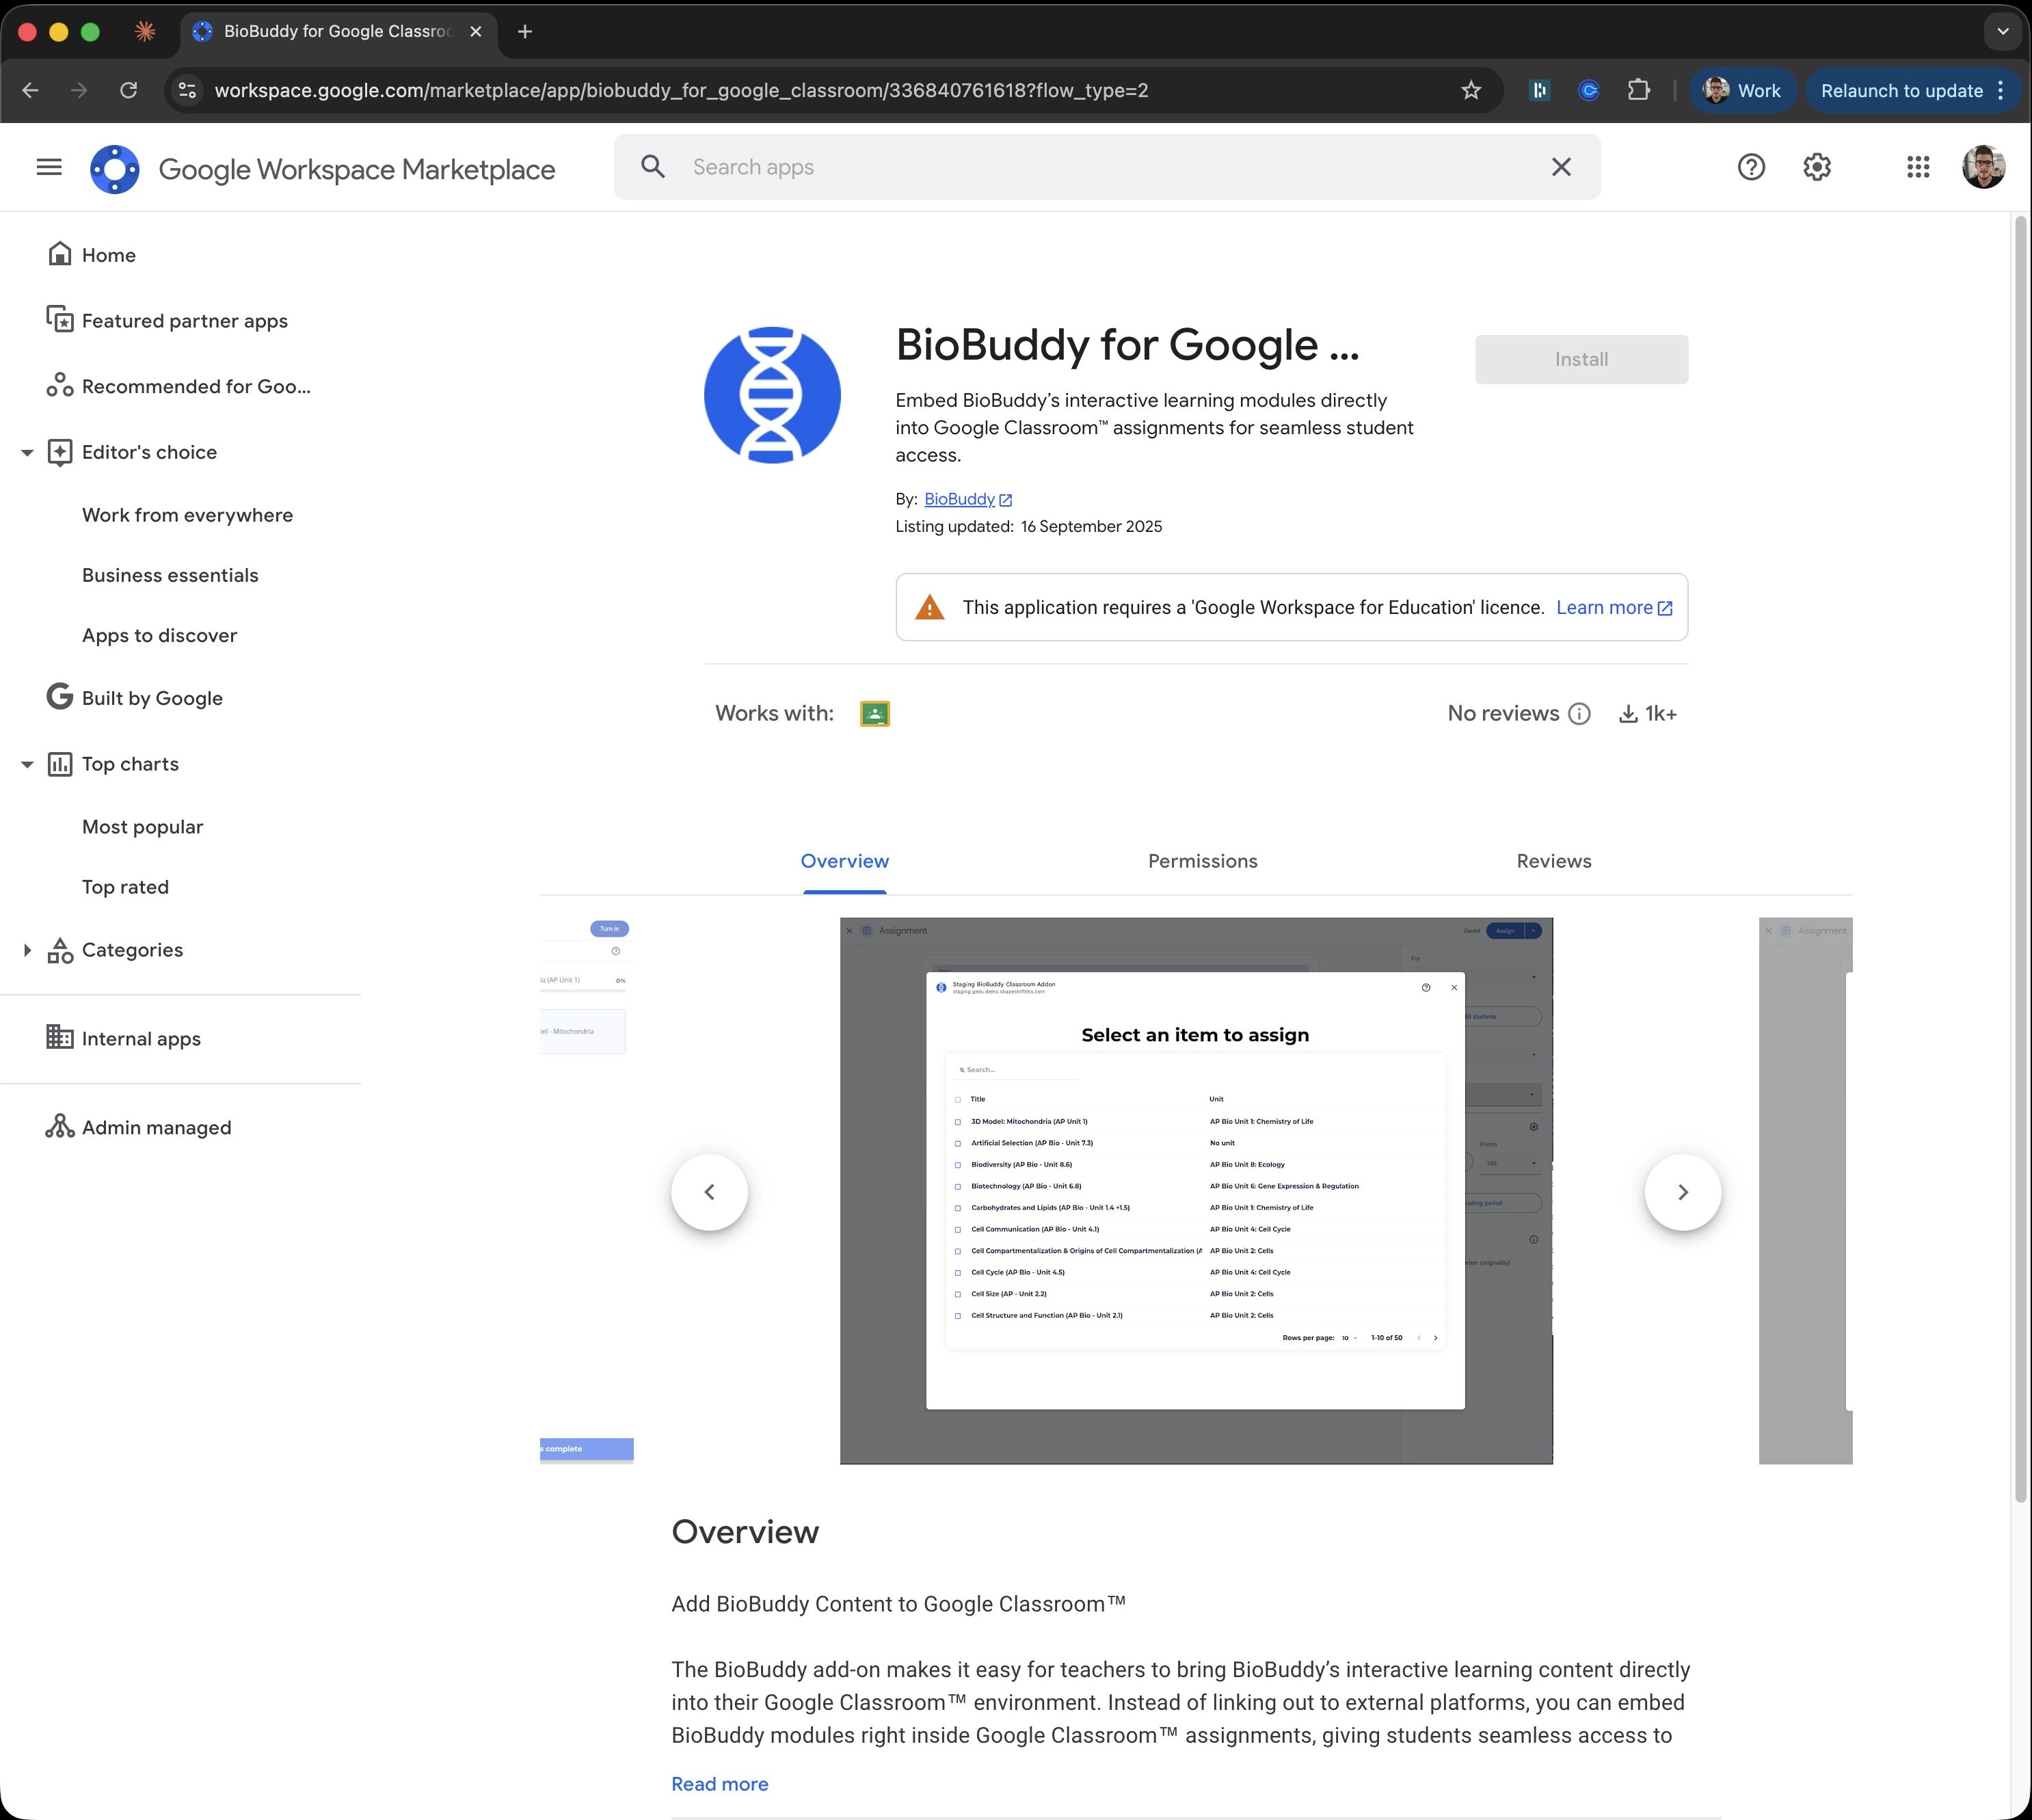This screenshot has width=2032, height=1820.
Task: Open the browser Extensions puzzle icon
Action: click(x=1638, y=91)
